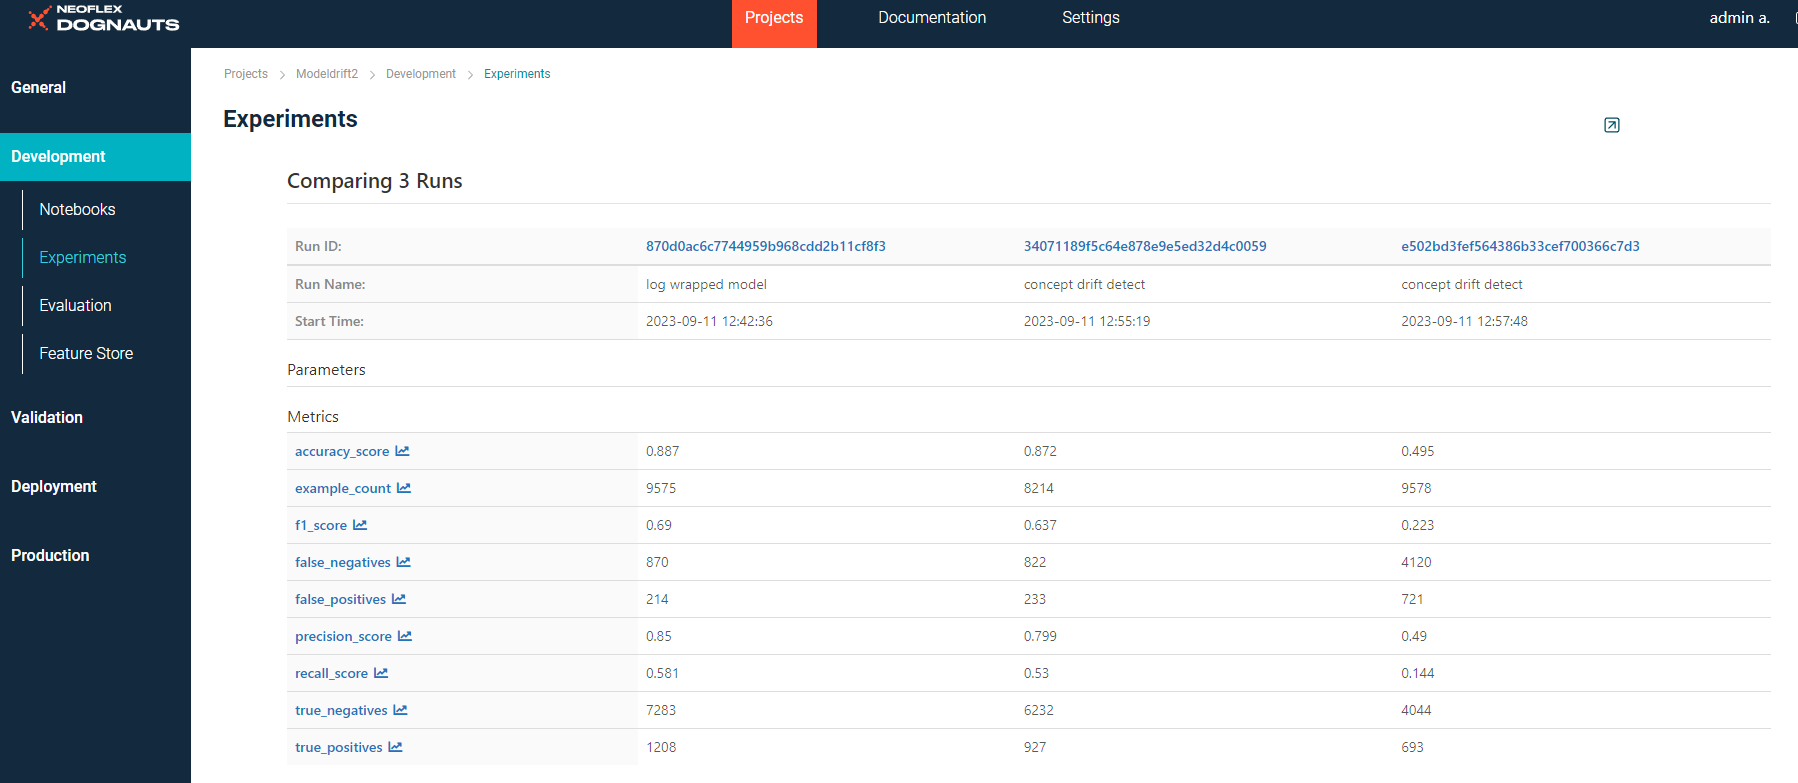The image size is (1798, 783).
Task: Click the open-in-new-window icon
Action: (x=1612, y=125)
